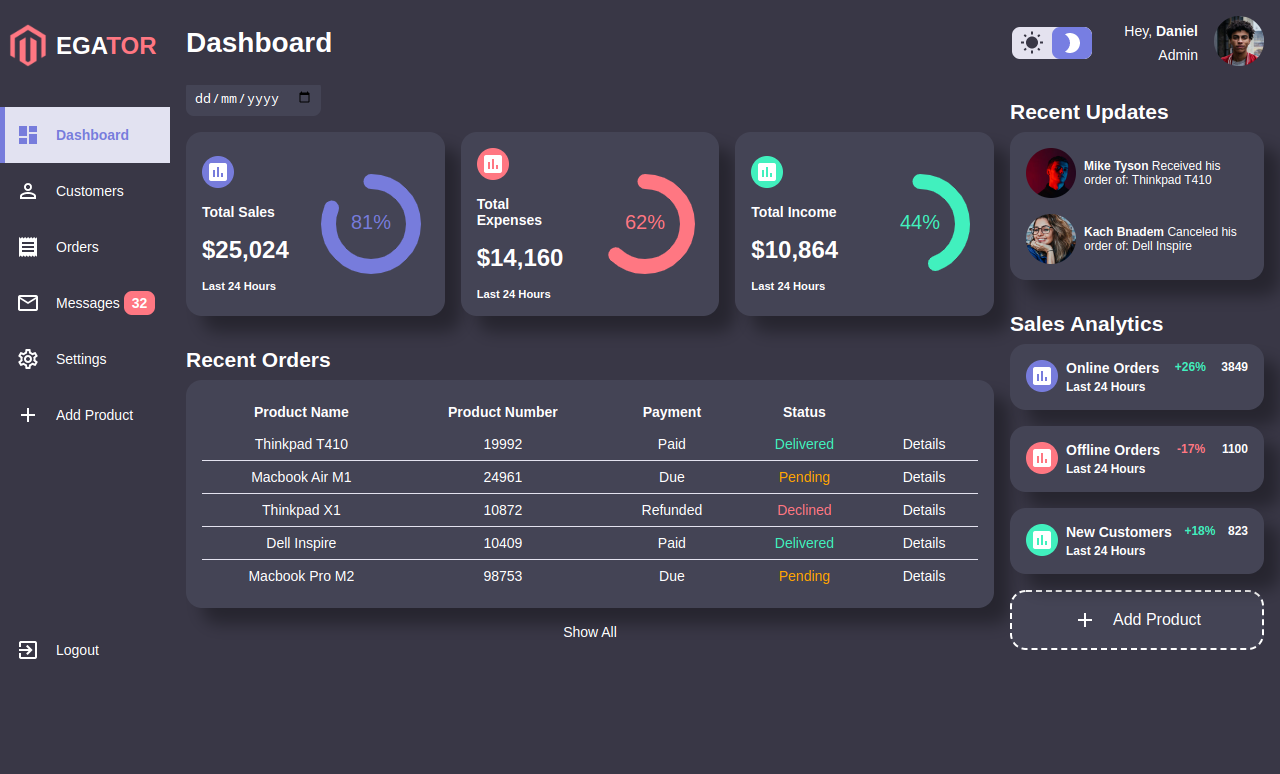Click the dd/mm/yyyy date field
The width and height of the screenshot is (1280, 774).
(x=253, y=99)
